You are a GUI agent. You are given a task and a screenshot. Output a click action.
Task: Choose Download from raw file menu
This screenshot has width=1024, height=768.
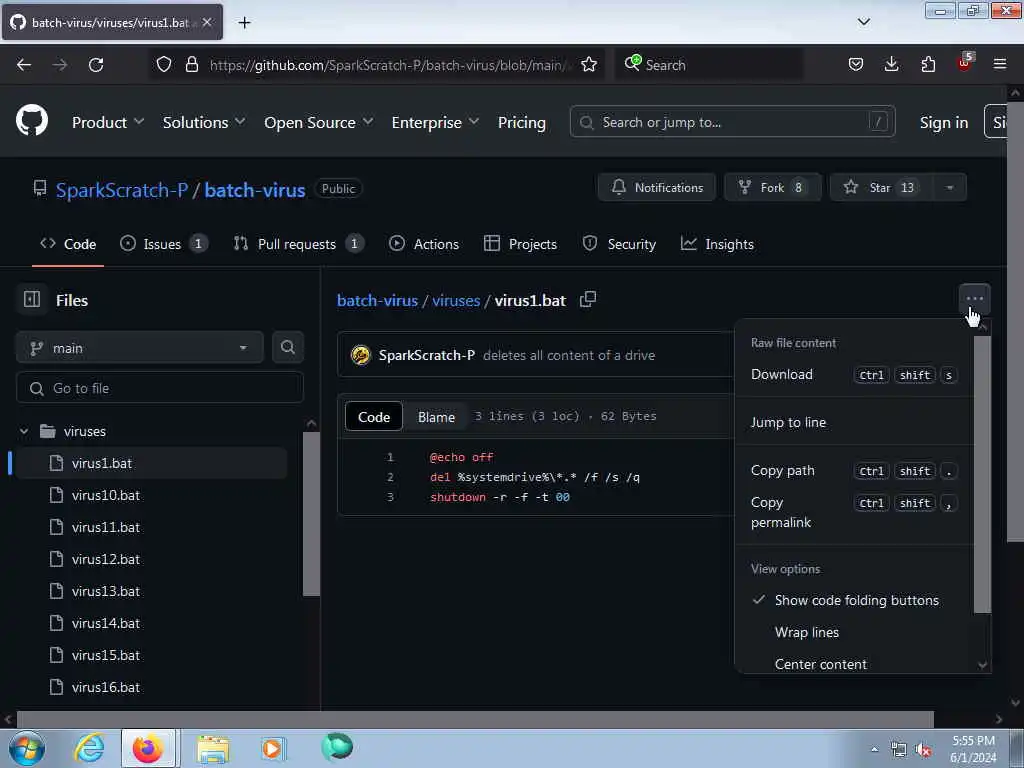tap(854, 374)
